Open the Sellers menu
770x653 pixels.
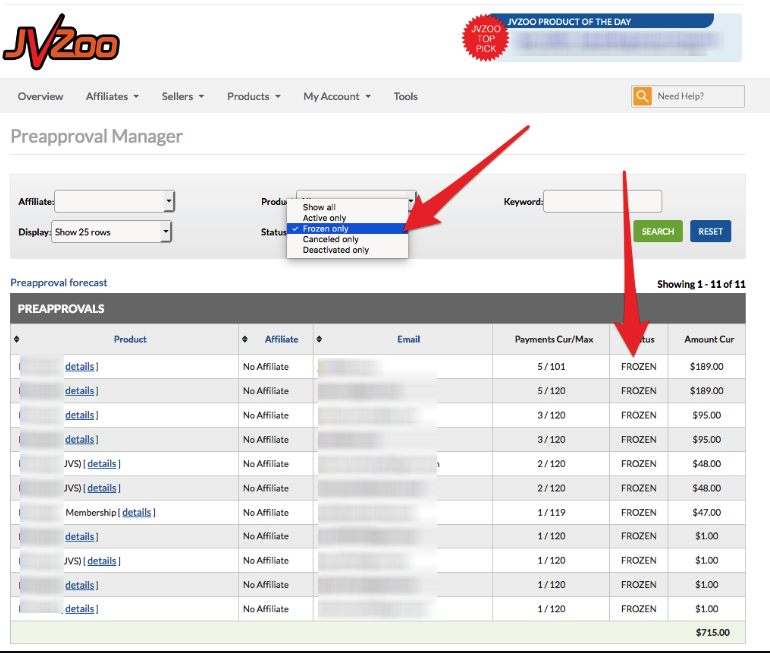click(183, 96)
